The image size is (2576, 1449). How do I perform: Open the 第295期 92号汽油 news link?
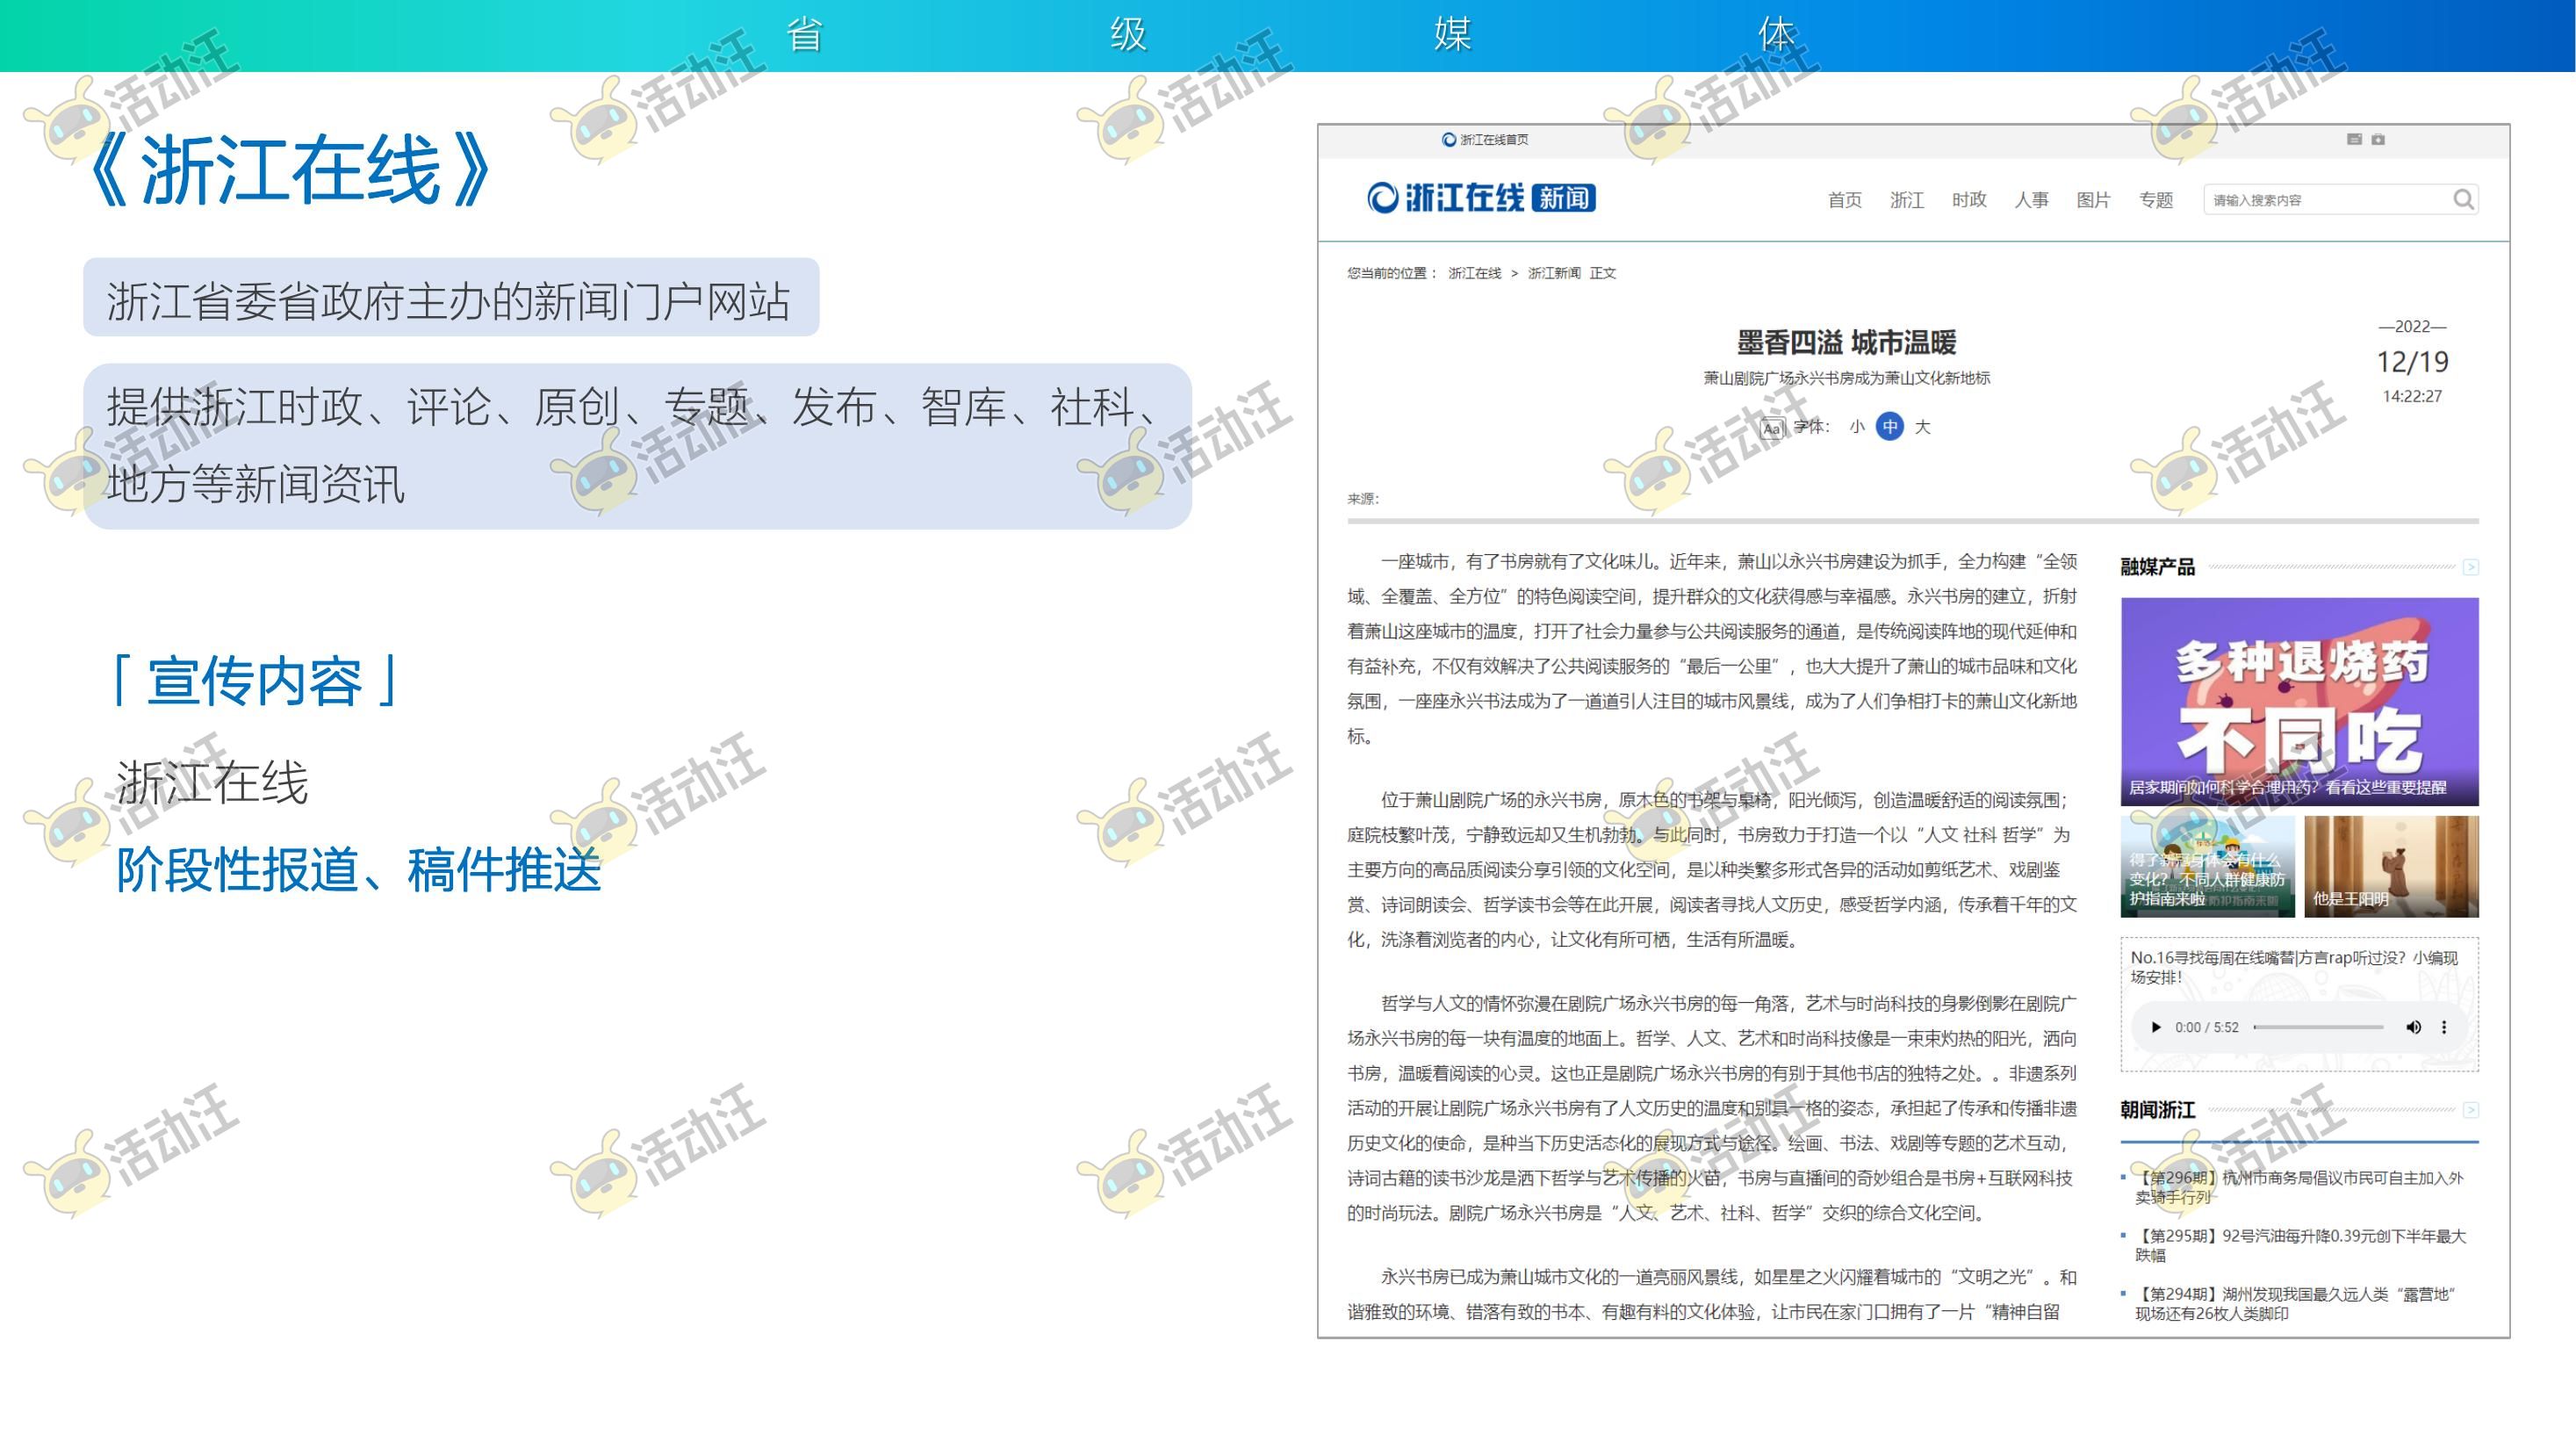click(x=2300, y=1245)
